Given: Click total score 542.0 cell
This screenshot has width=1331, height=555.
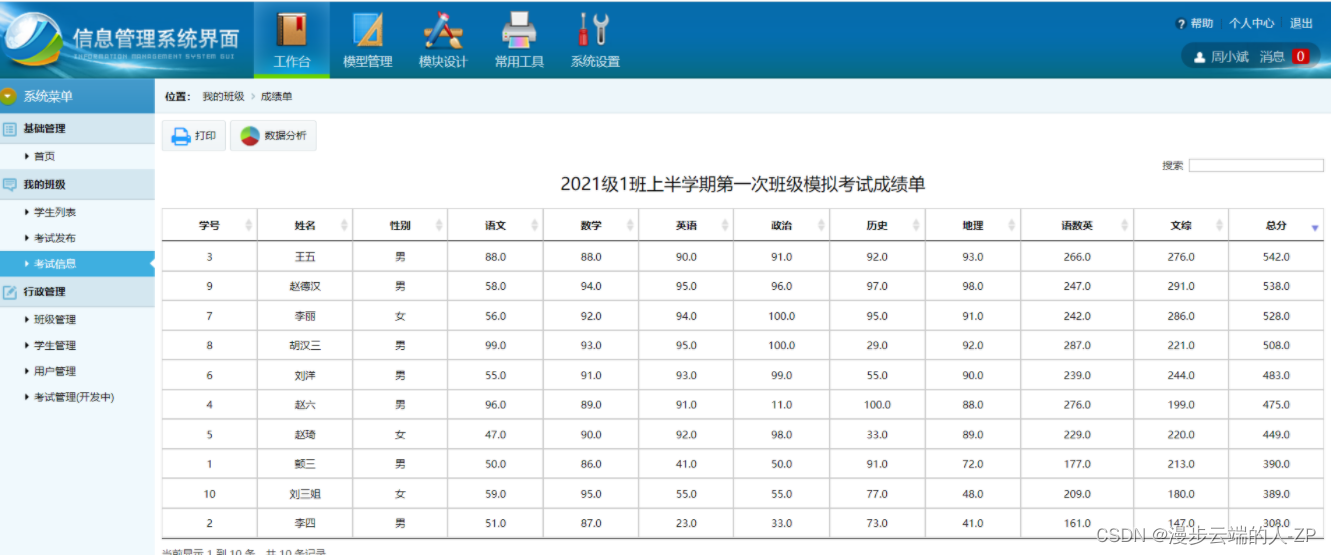Looking at the screenshot, I should tap(1276, 258).
